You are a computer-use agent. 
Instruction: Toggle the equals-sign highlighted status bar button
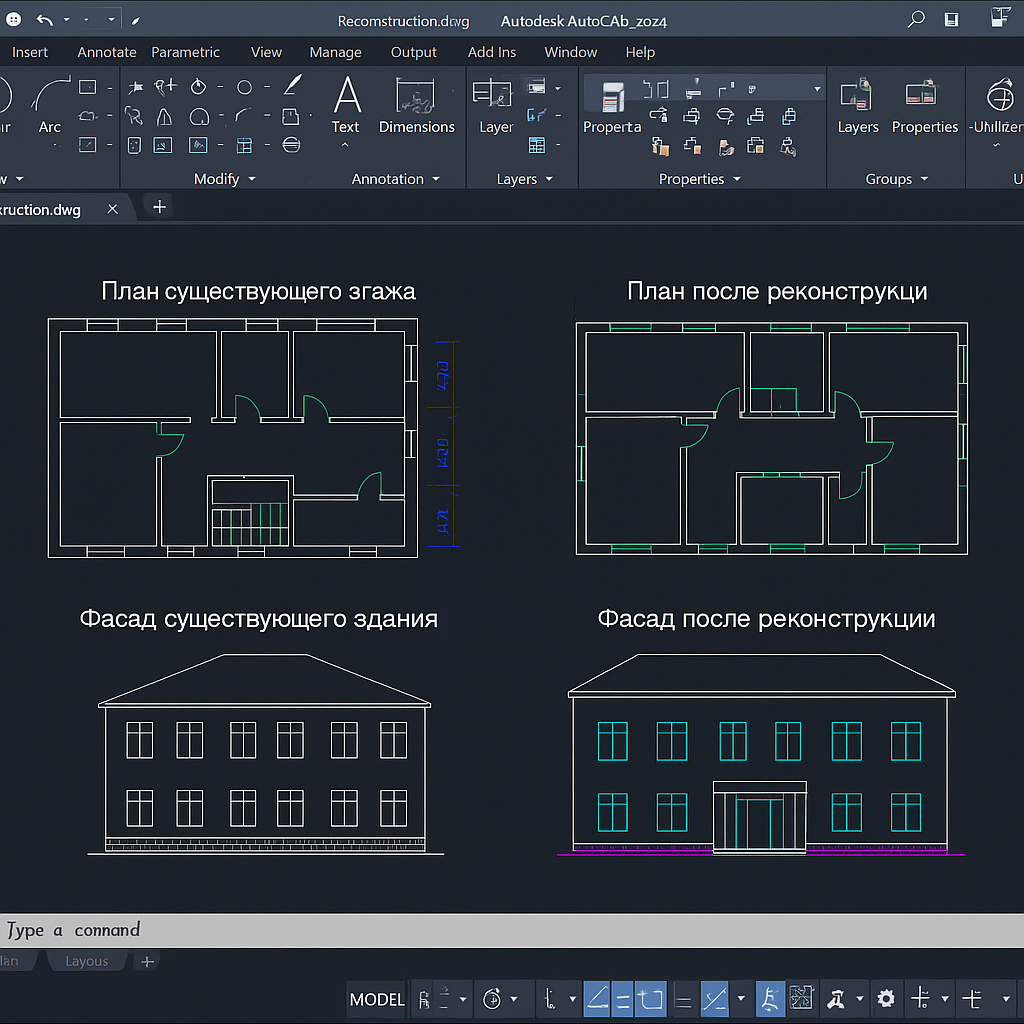pyautogui.click(x=623, y=999)
